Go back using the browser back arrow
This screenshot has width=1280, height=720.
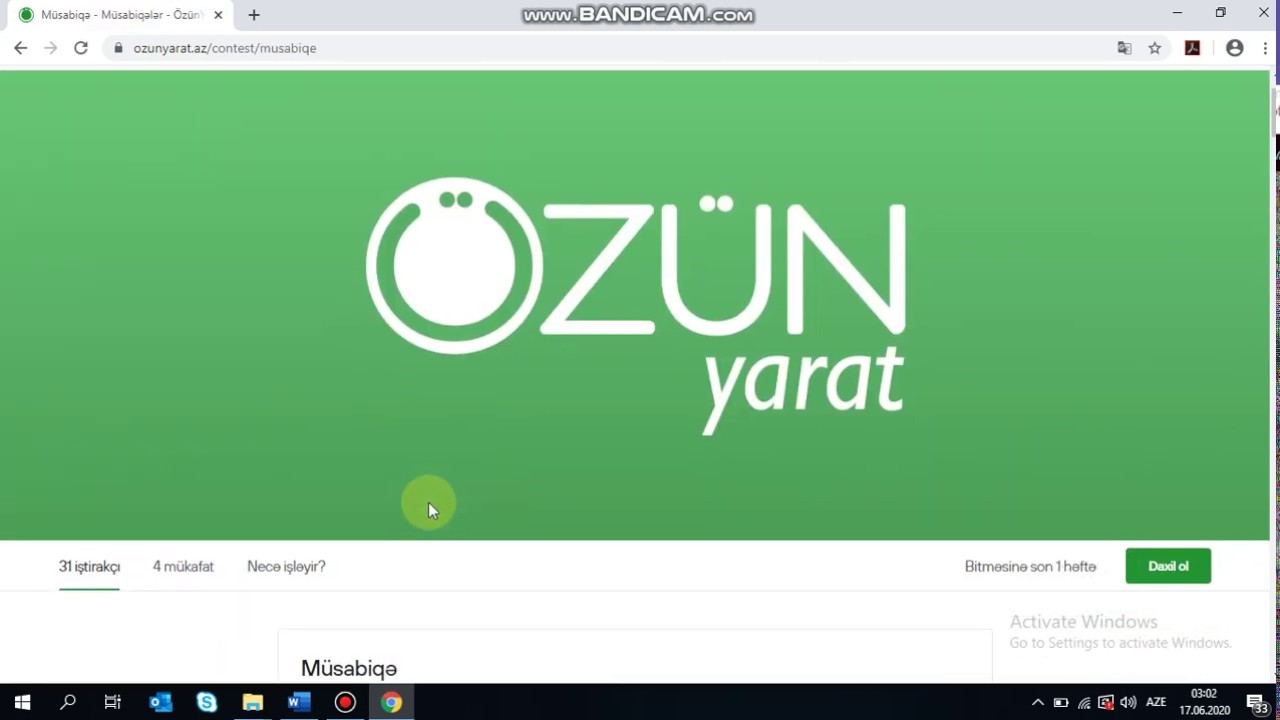click(20, 48)
